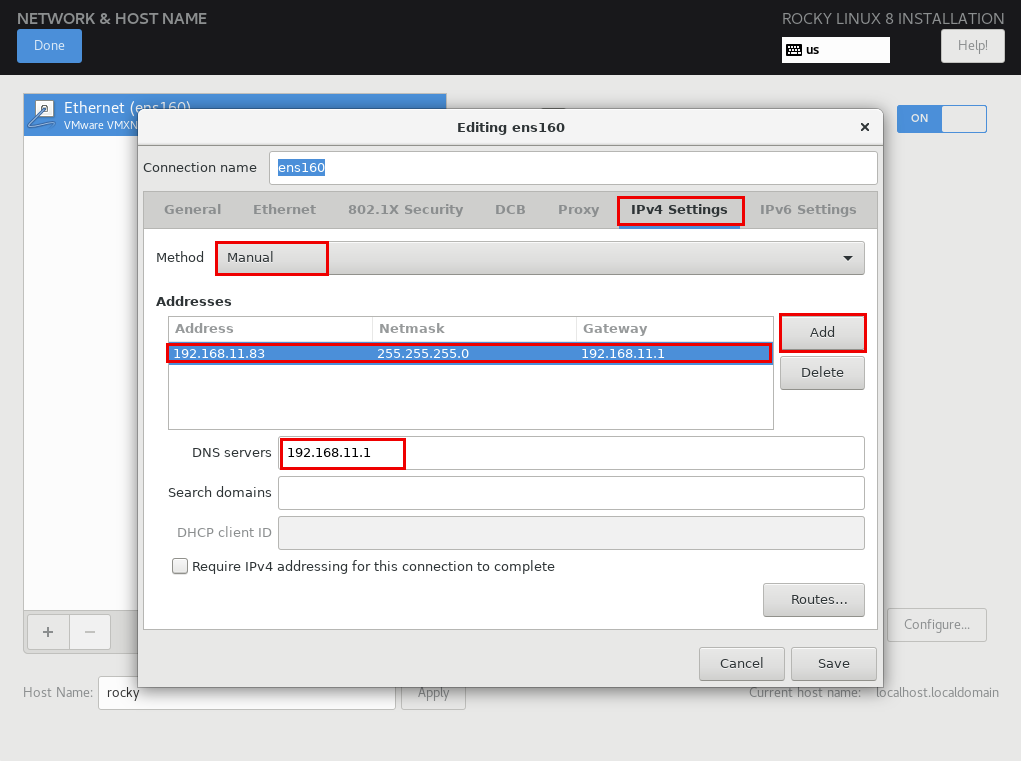This screenshot has width=1021, height=761.
Task: Click the minus icon to remove a device
Action: click(x=90, y=631)
